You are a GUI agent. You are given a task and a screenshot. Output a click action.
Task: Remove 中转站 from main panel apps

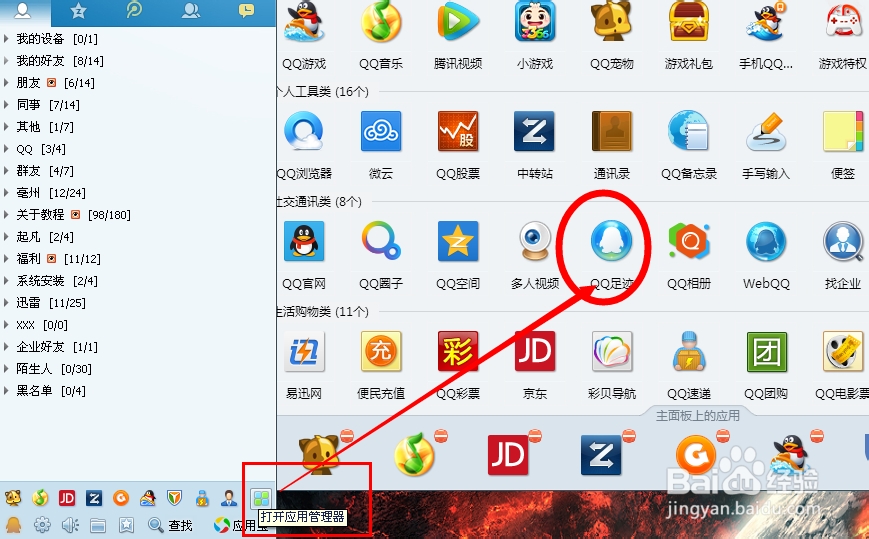click(629, 436)
